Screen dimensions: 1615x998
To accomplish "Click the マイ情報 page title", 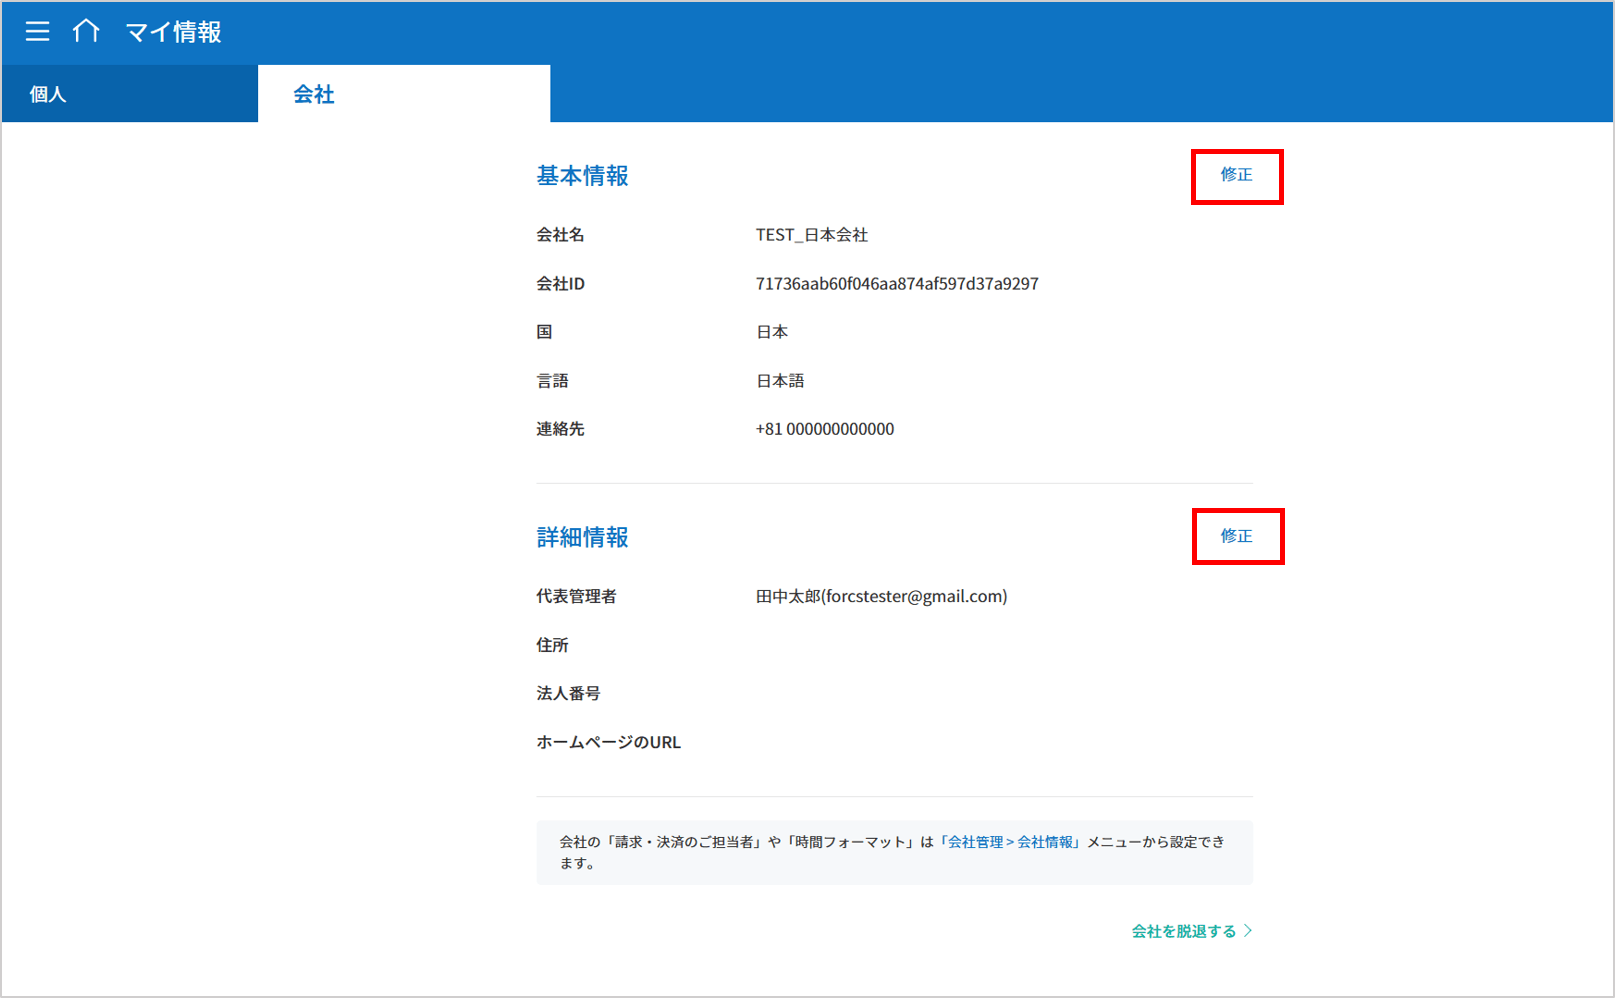I will point(173,32).
